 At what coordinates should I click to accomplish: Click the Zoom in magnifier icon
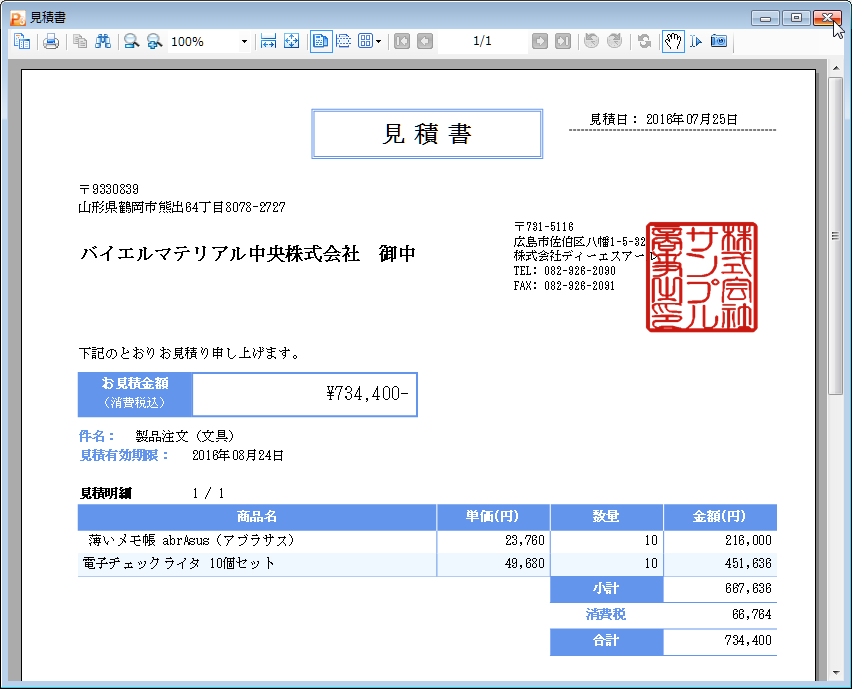pos(154,42)
